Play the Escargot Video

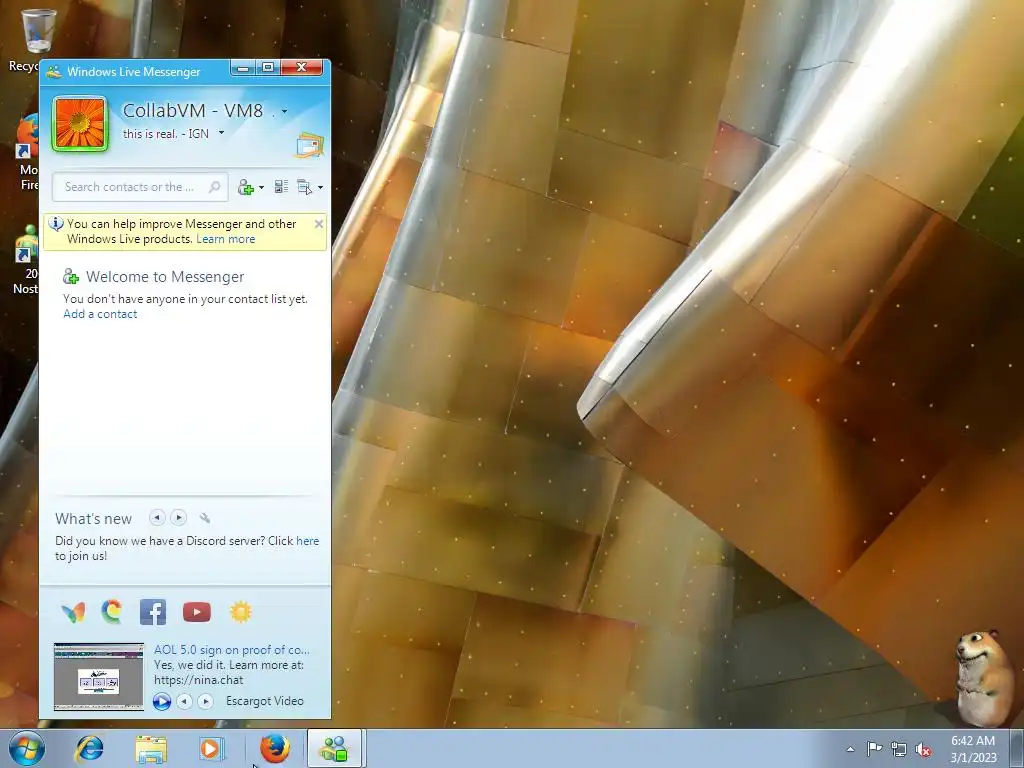pyautogui.click(x=162, y=701)
